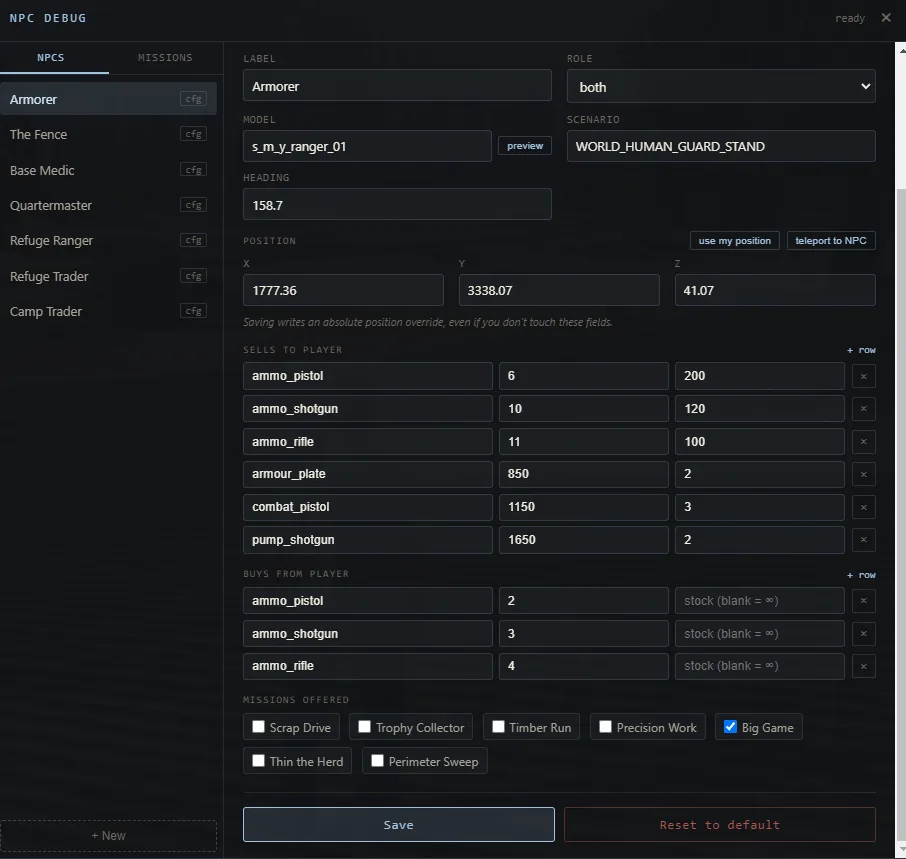This screenshot has height=859, width=906.
Task: Remove the pump_shotgun sells row
Action: pyautogui.click(x=863, y=540)
